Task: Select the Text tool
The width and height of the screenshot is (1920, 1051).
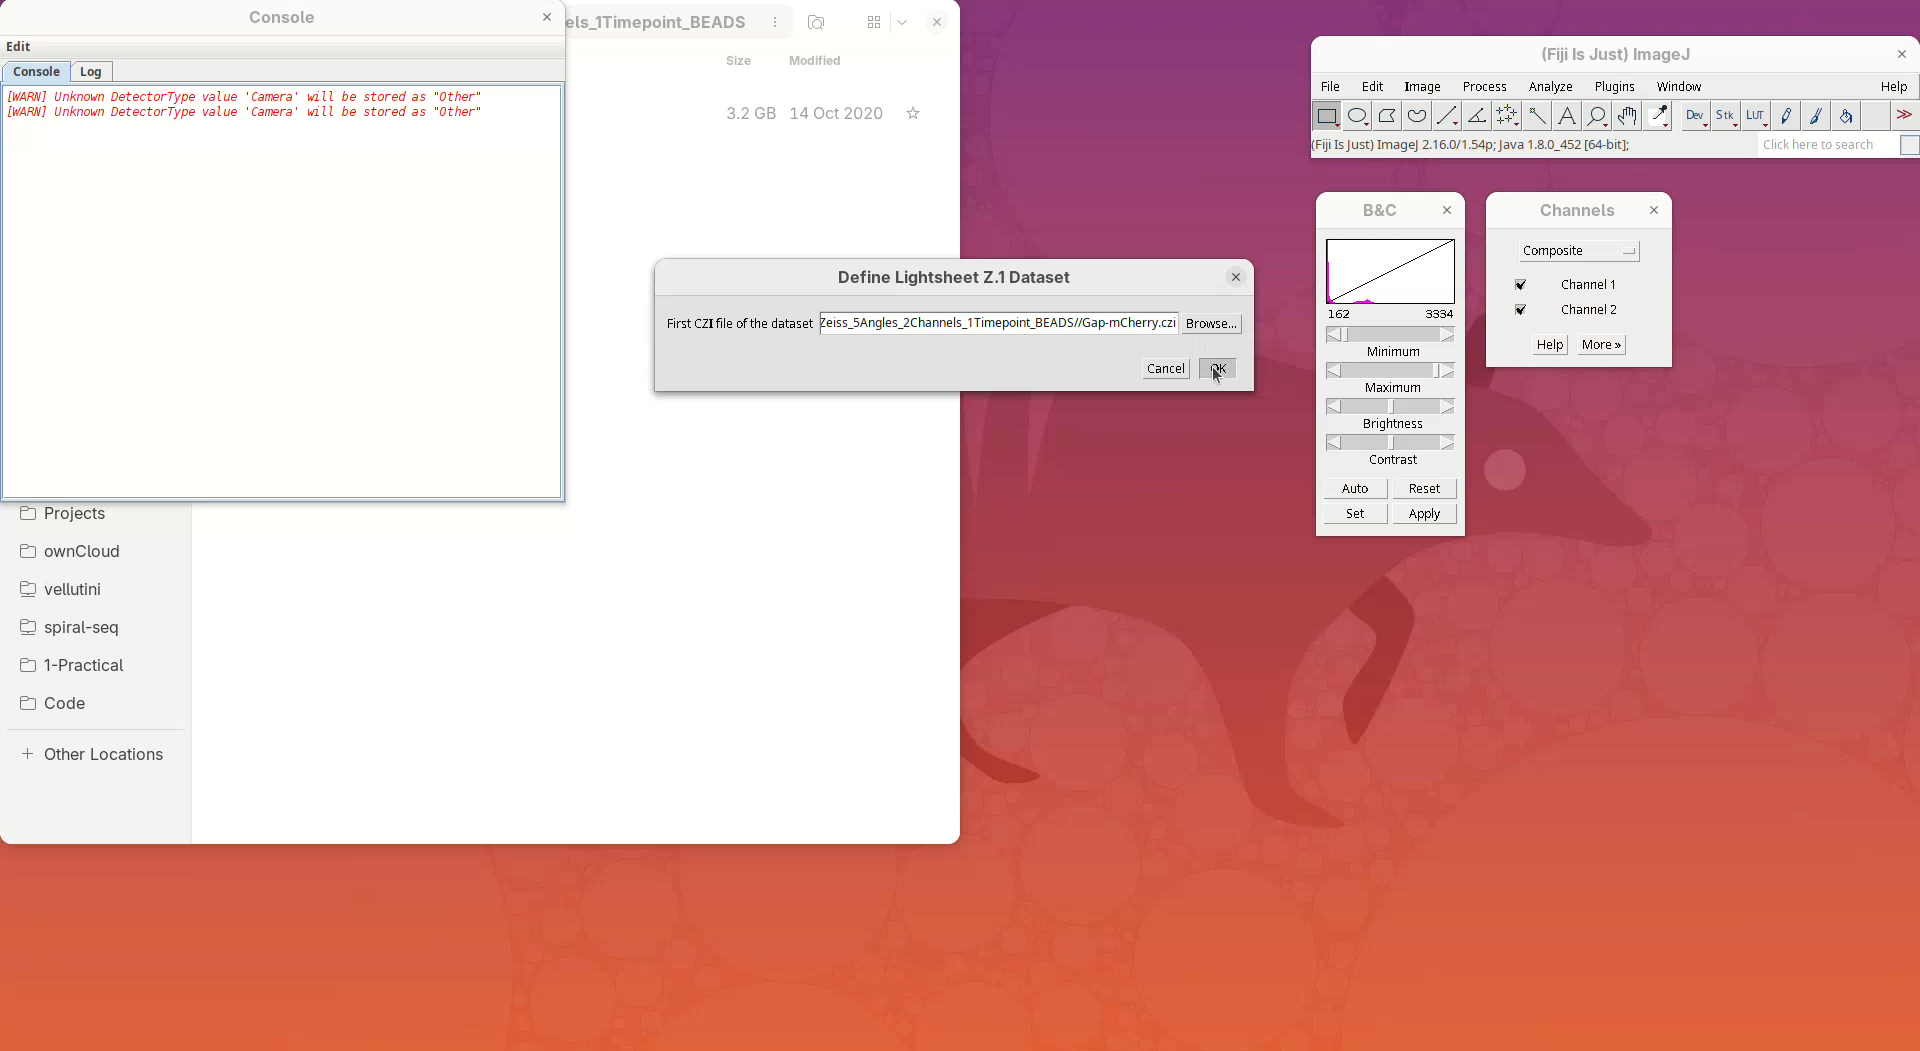Action: [x=1567, y=116]
